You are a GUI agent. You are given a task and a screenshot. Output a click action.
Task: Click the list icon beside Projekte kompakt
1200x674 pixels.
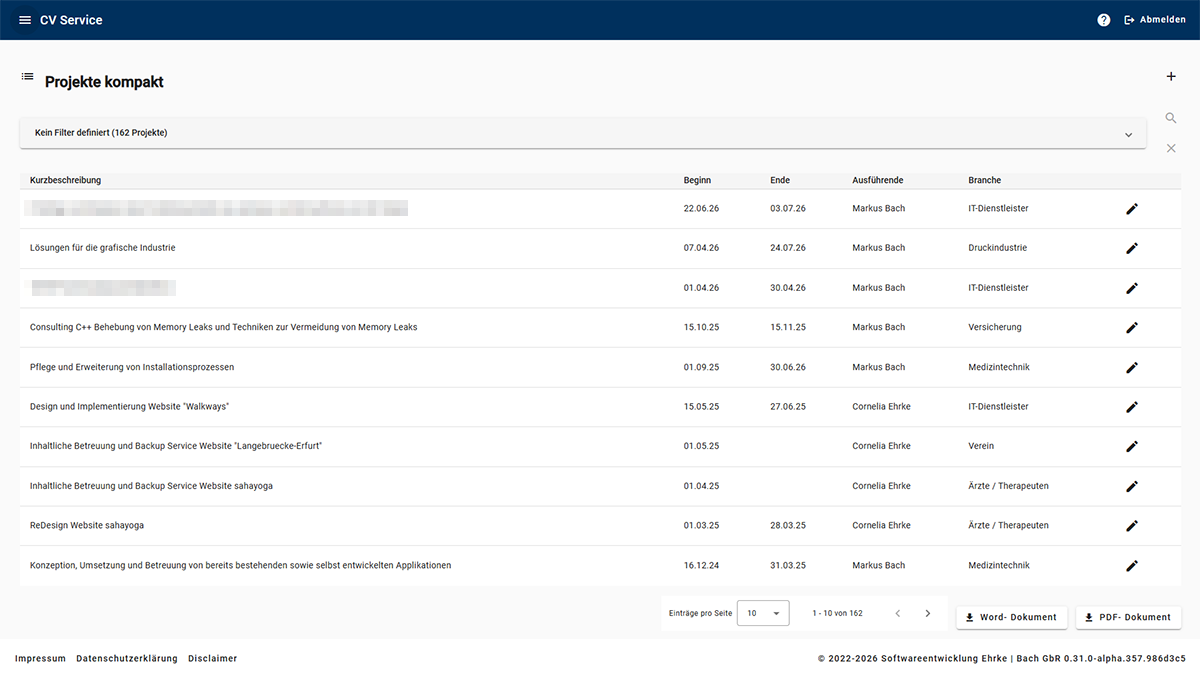[27, 77]
